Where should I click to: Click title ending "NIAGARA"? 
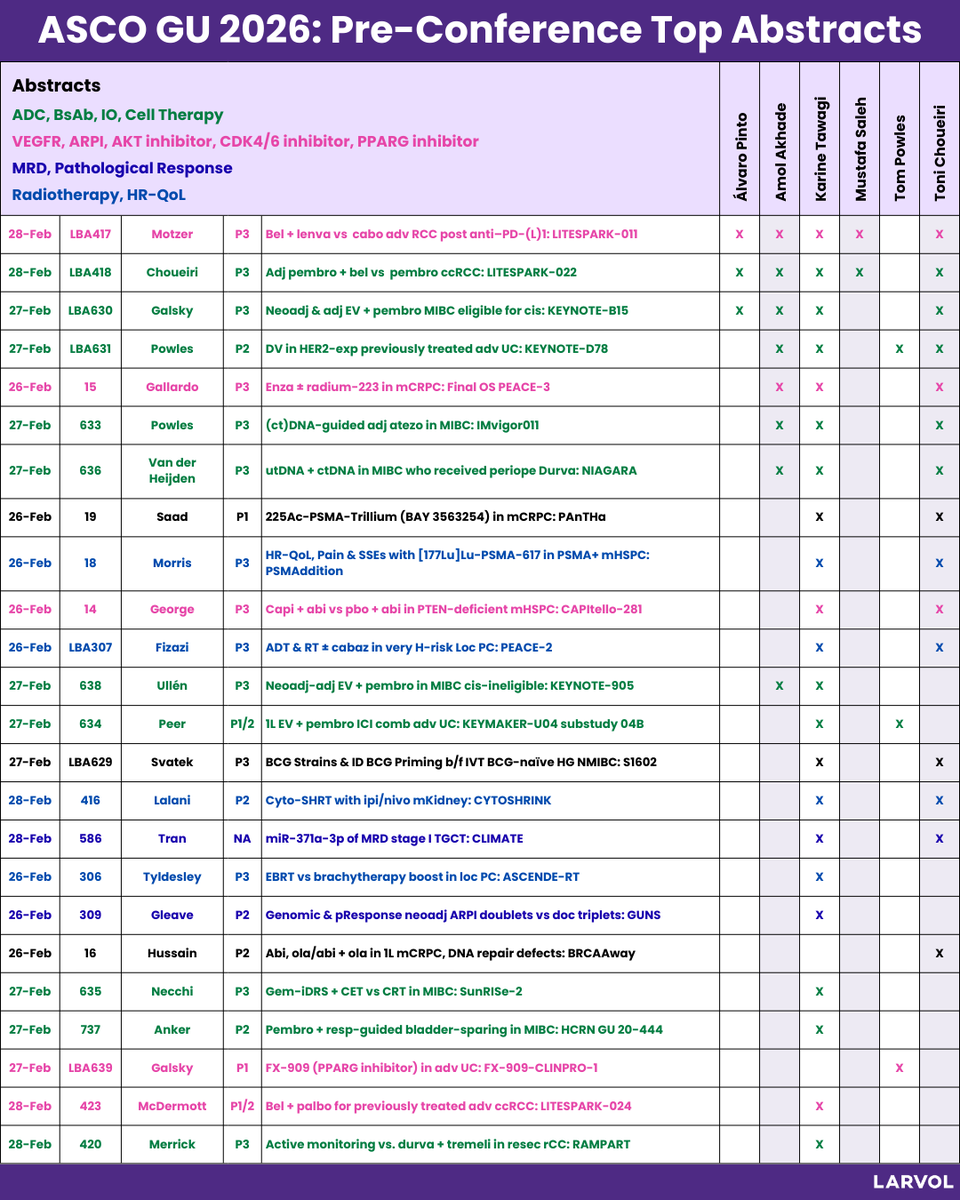[451, 471]
